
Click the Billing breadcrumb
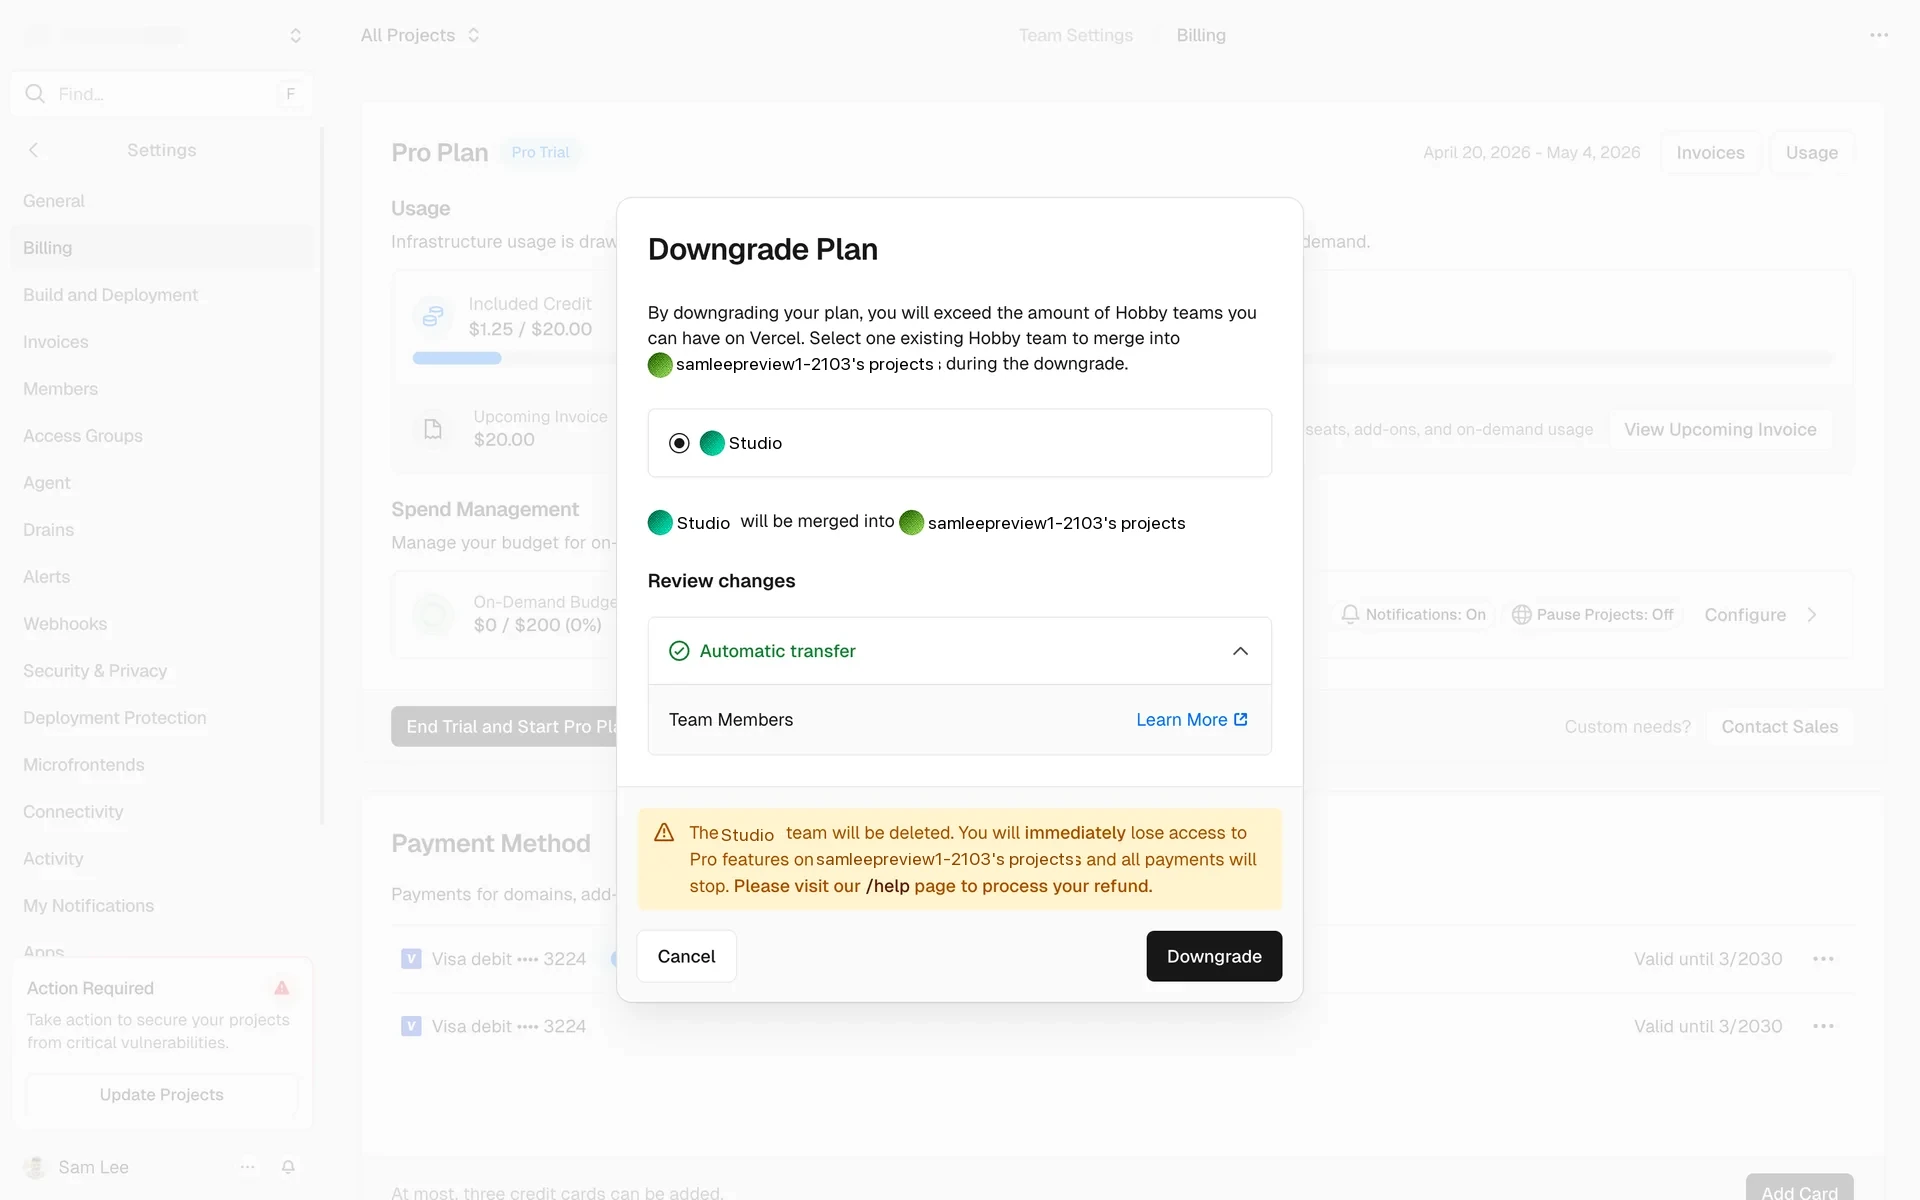click(1201, 35)
